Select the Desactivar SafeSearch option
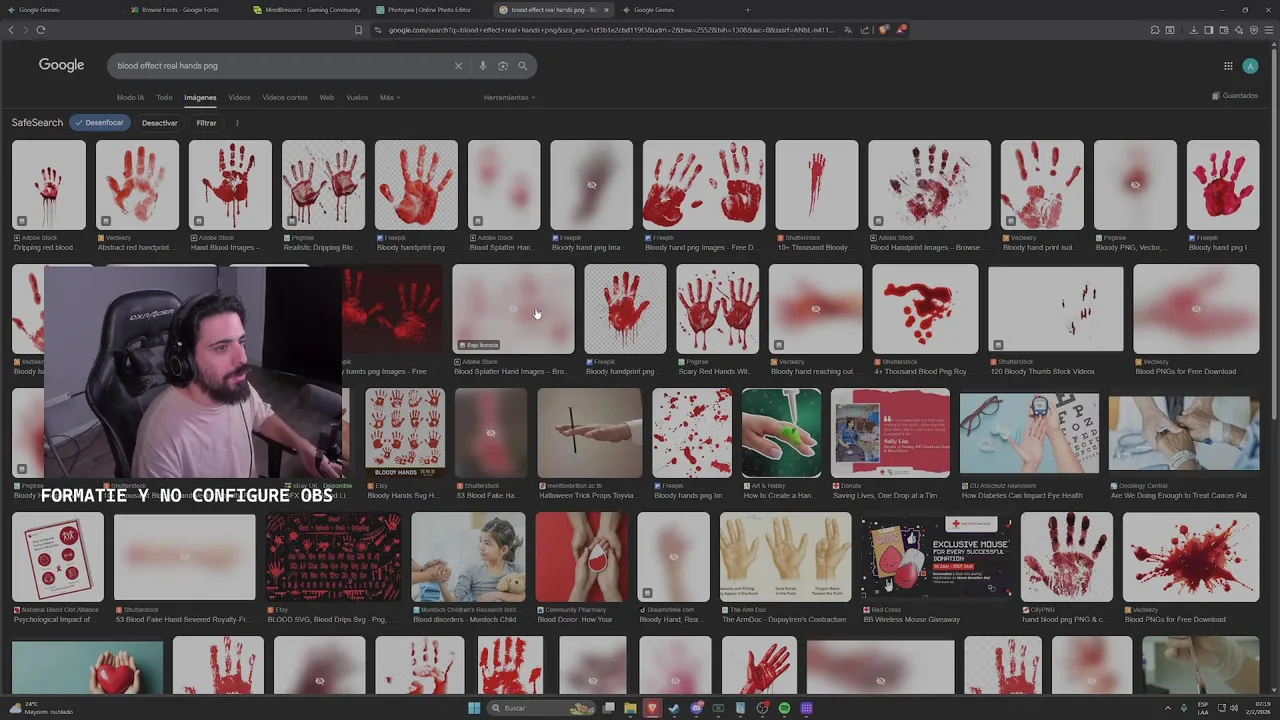 point(159,123)
